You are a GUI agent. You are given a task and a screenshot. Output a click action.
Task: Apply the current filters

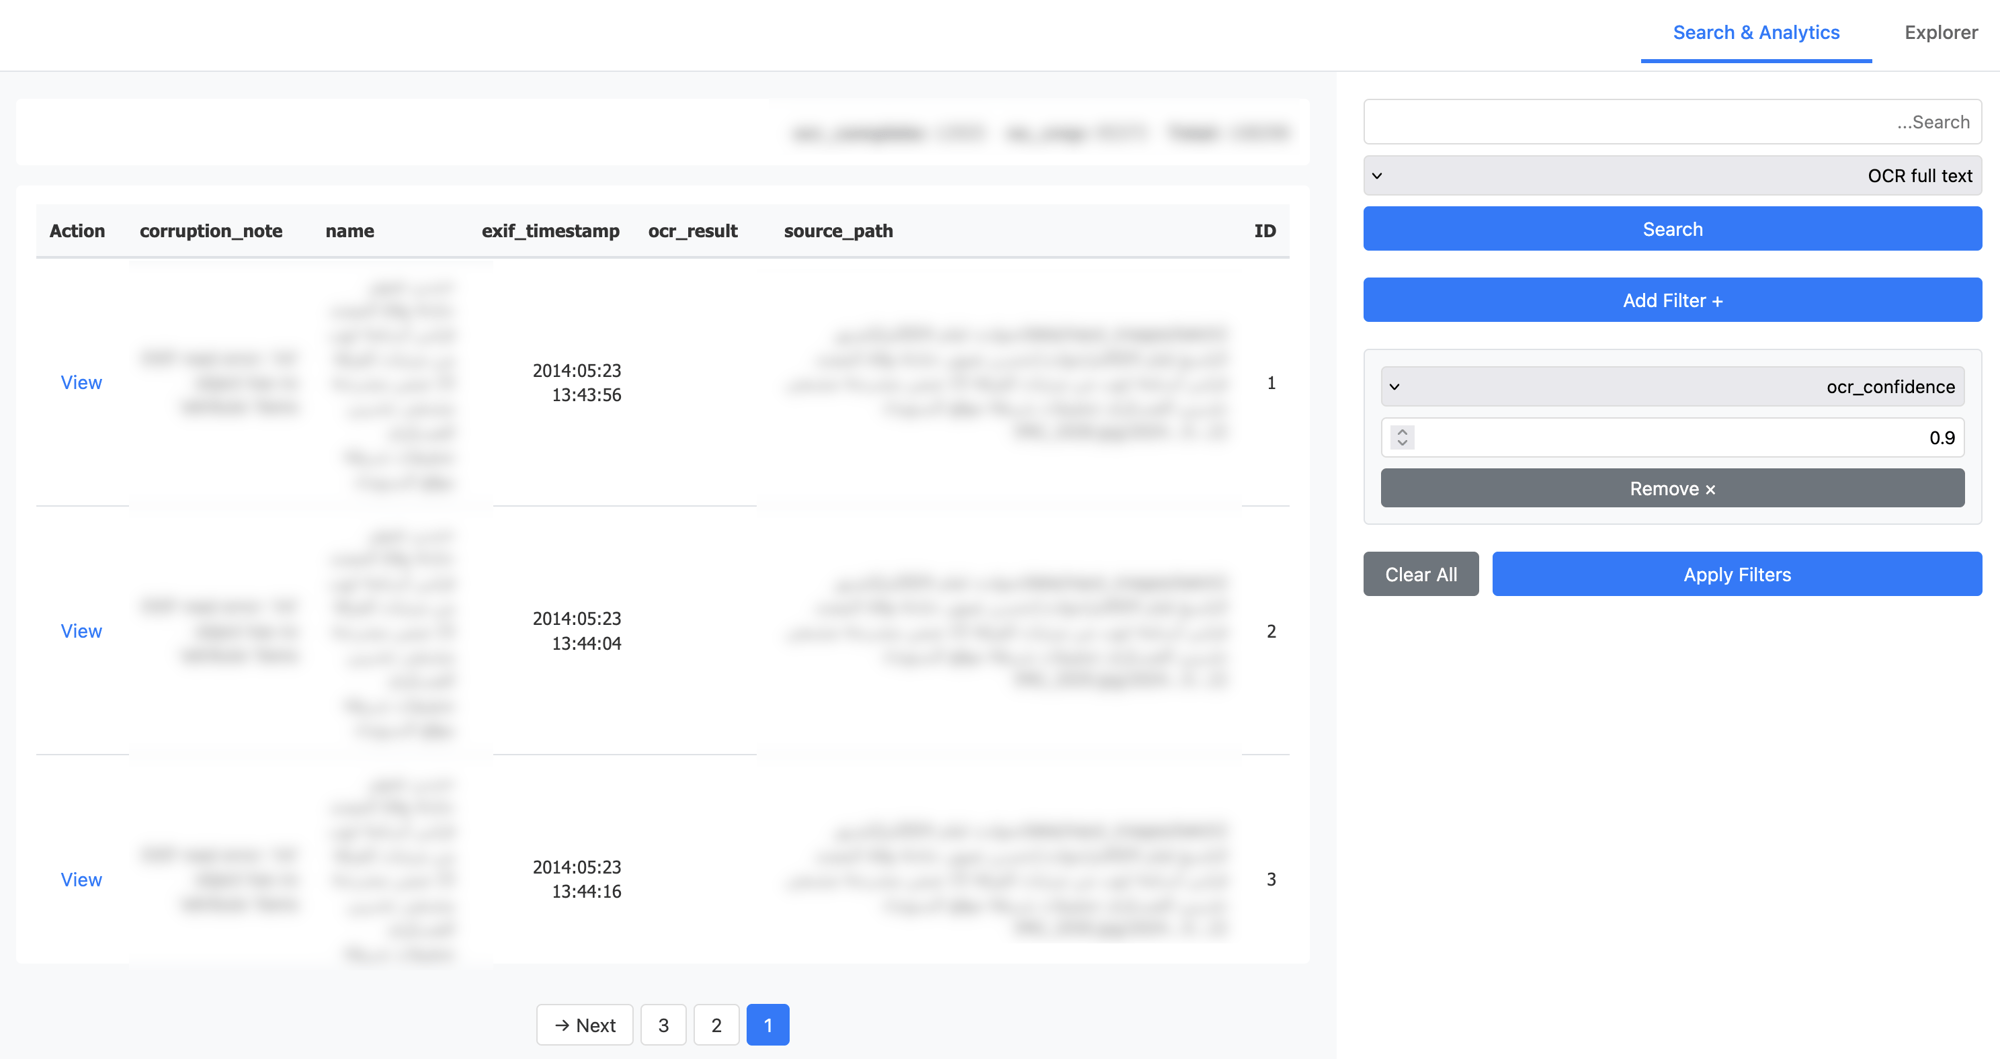tap(1737, 574)
